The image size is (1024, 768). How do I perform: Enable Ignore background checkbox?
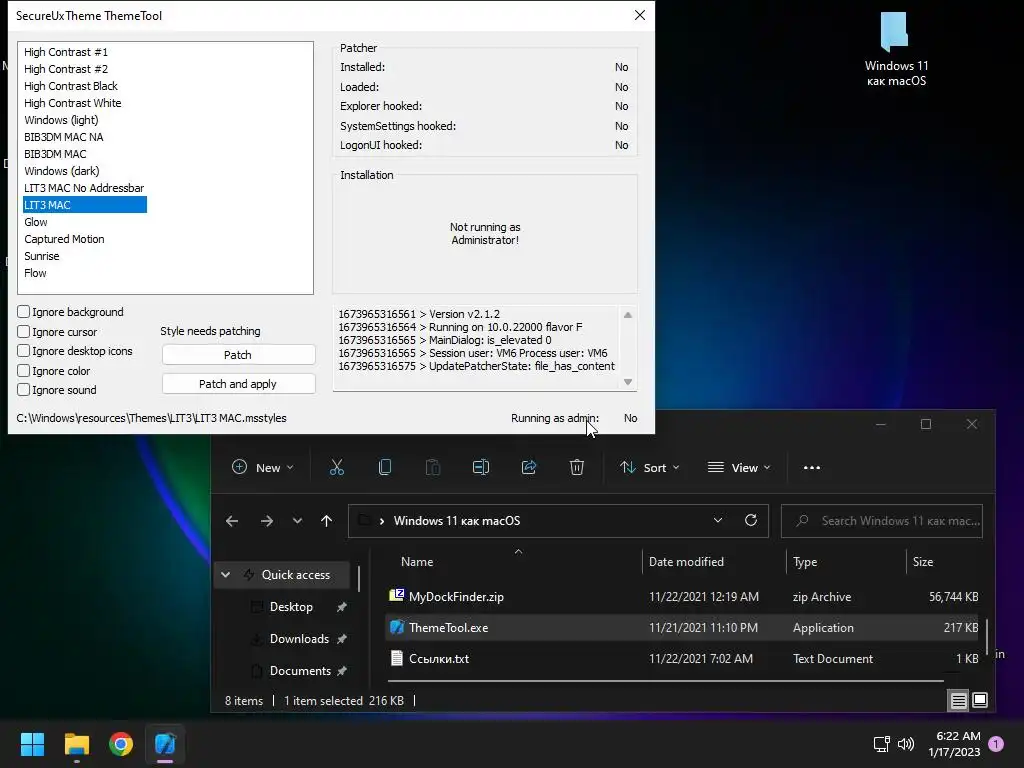24,312
